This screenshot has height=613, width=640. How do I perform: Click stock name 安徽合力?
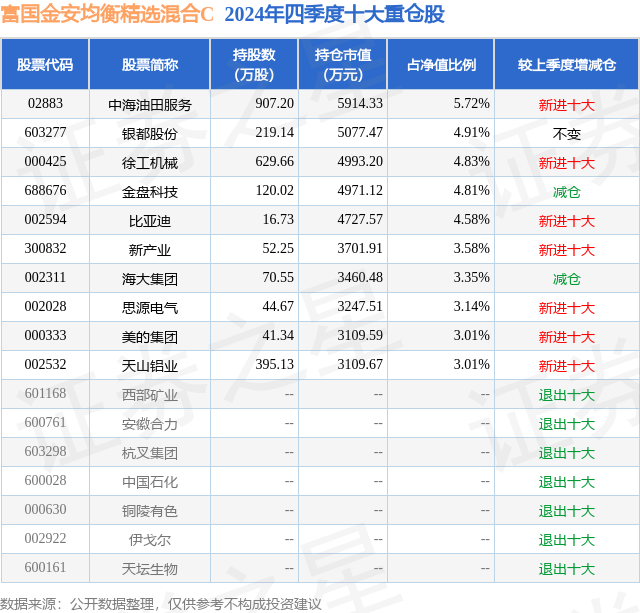(x=150, y=424)
